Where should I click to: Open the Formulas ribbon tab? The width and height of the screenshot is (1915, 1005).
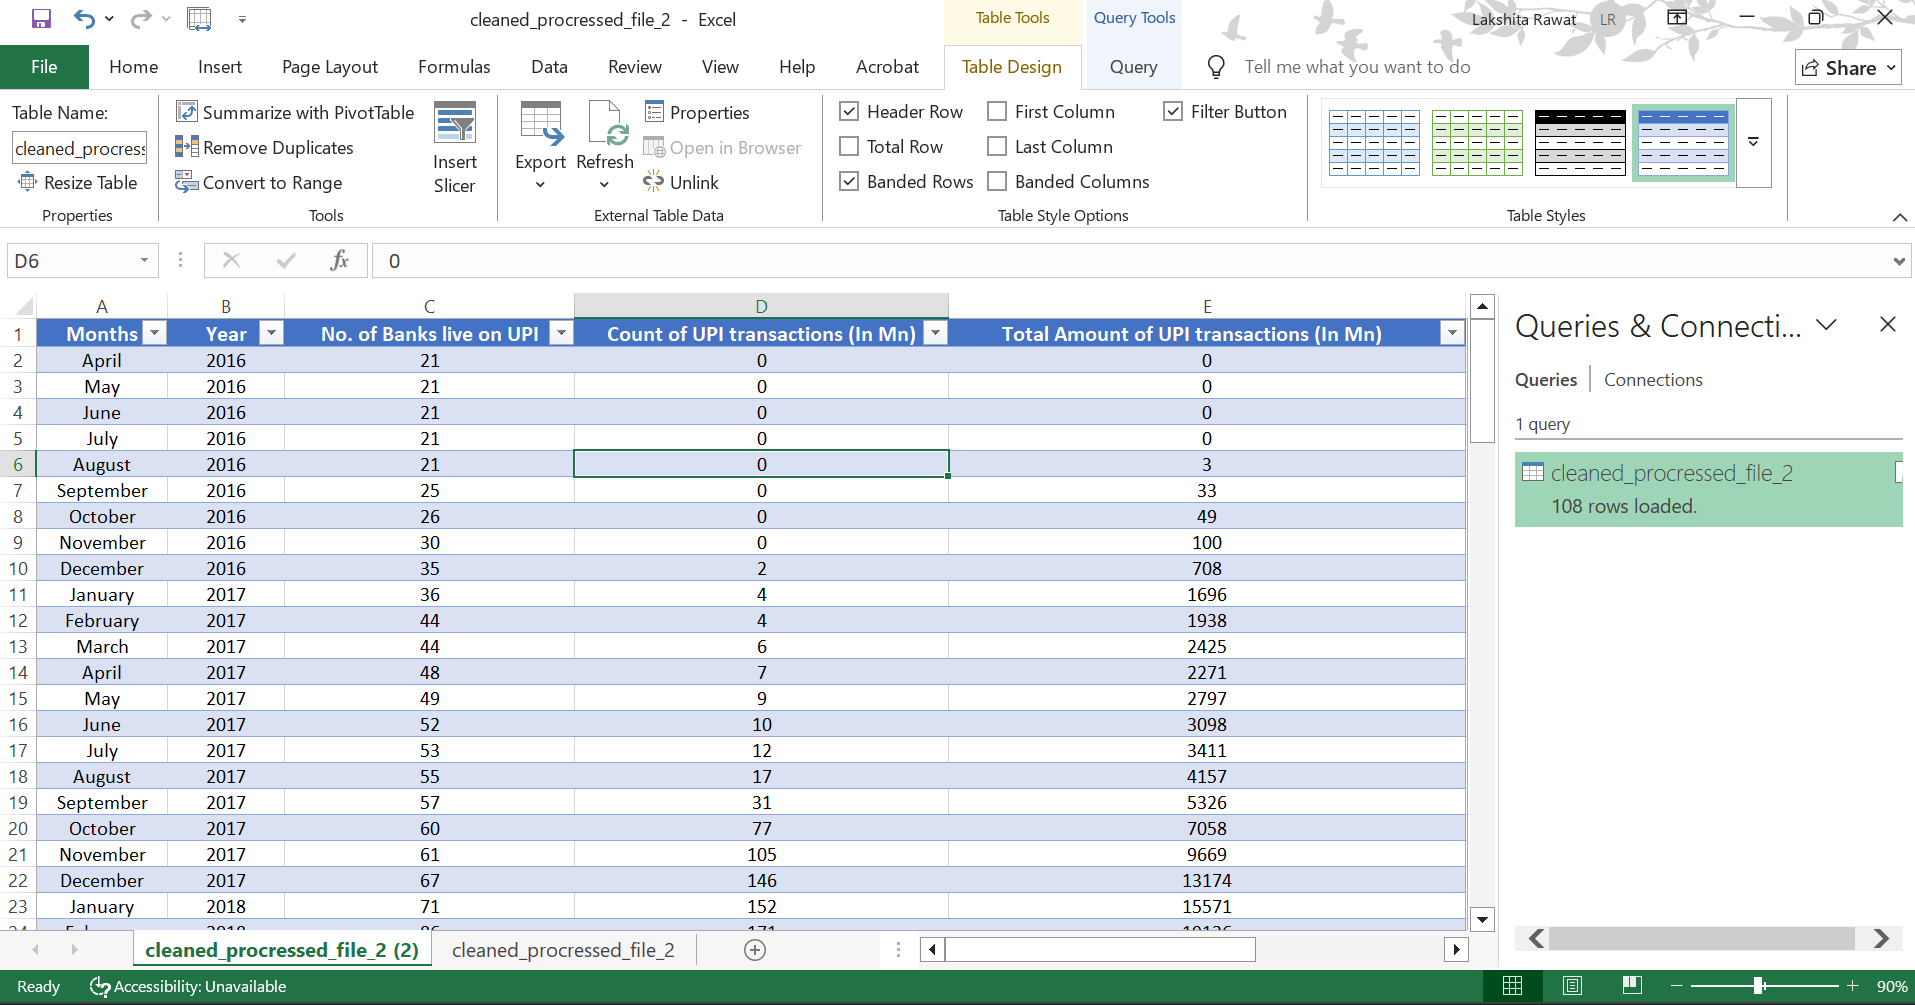point(454,67)
